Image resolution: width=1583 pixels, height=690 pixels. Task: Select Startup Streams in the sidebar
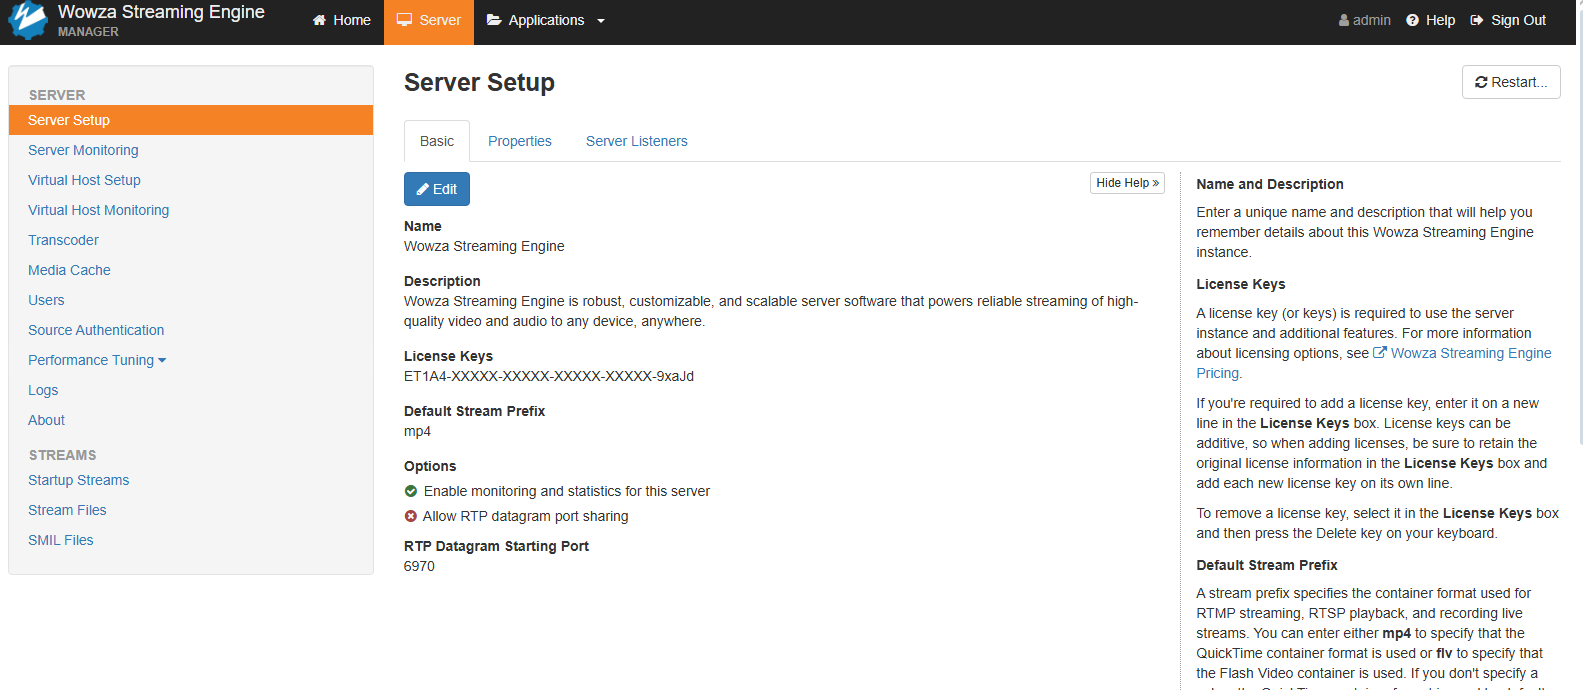[x=78, y=480]
